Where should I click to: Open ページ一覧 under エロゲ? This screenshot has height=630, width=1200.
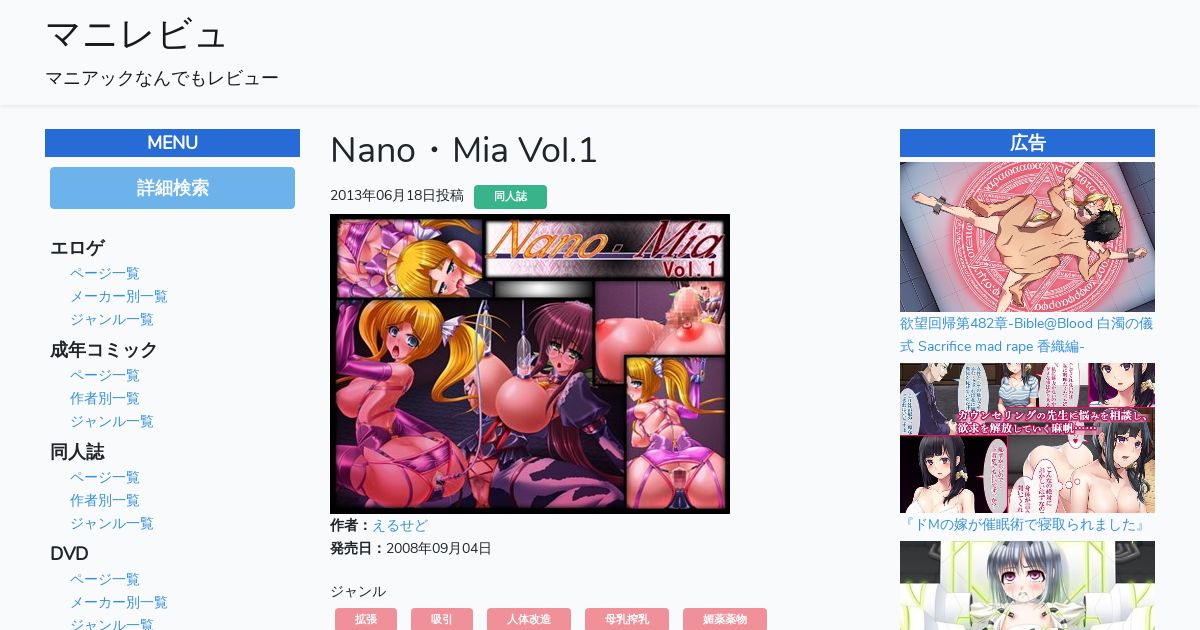click(x=105, y=273)
